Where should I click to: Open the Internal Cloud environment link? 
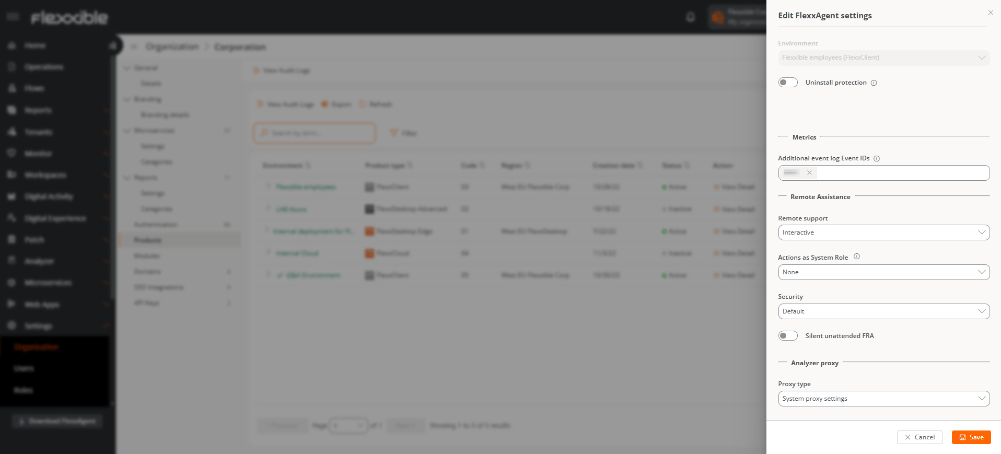pyautogui.click(x=297, y=253)
